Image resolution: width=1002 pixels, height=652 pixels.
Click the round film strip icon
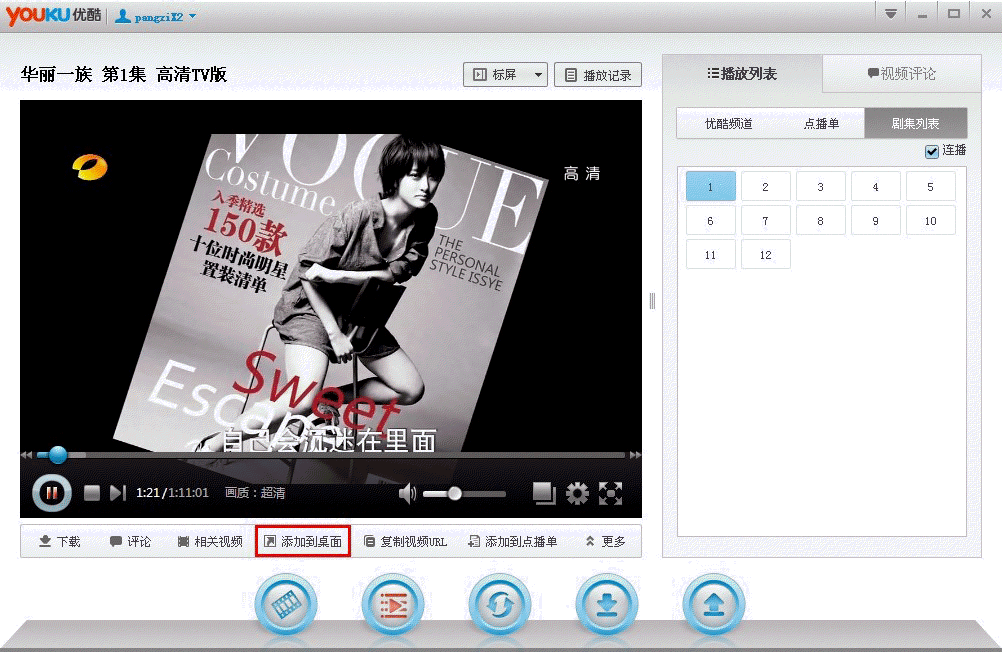286,605
